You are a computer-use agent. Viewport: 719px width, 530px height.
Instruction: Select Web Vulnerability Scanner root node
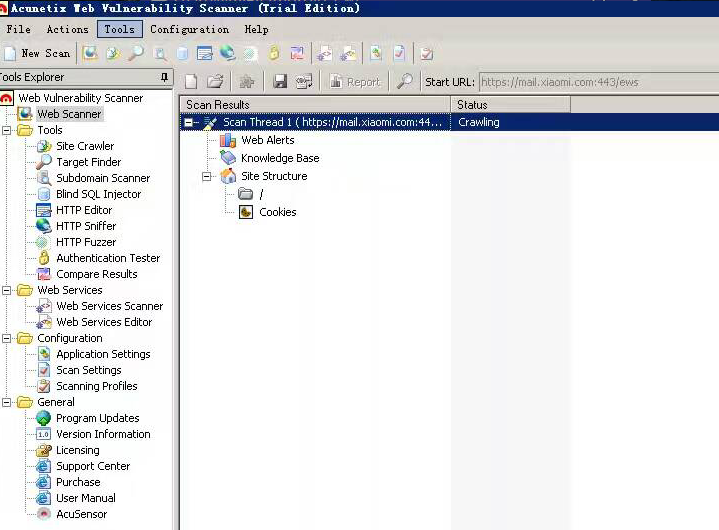(x=81, y=98)
